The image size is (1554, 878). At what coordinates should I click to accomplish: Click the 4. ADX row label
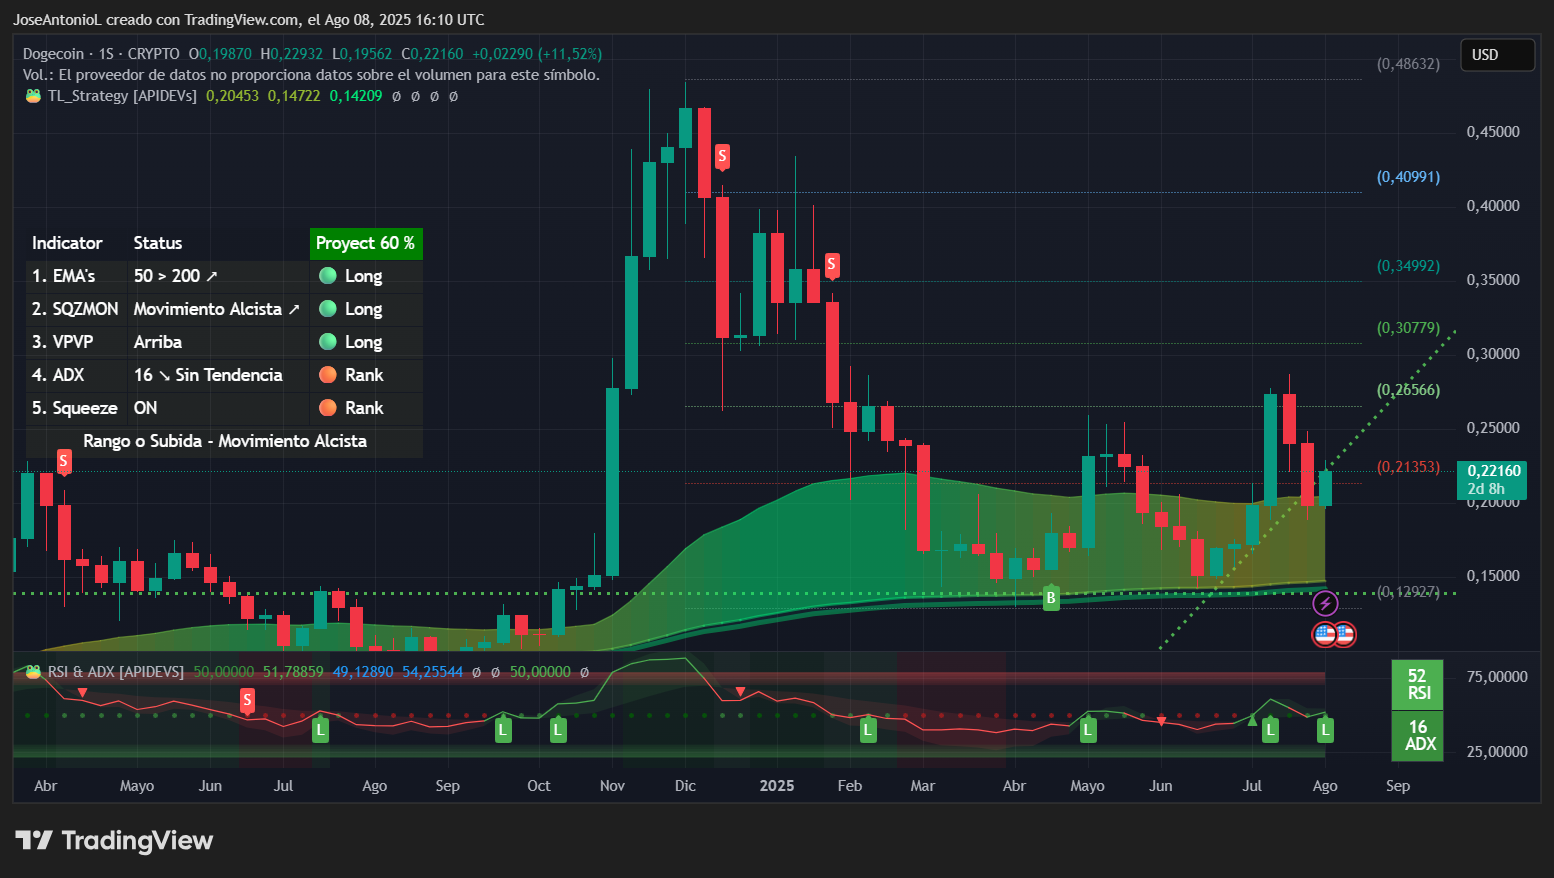point(58,375)
